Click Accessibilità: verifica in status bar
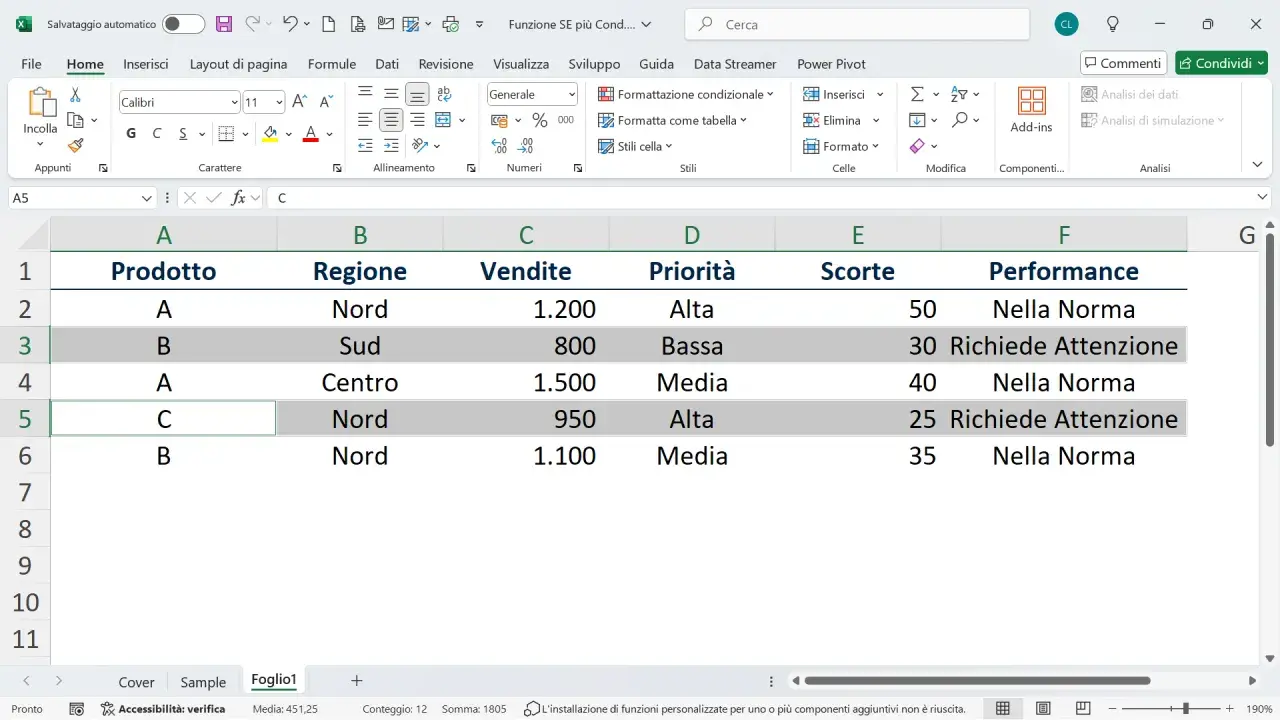 [162, 709]
